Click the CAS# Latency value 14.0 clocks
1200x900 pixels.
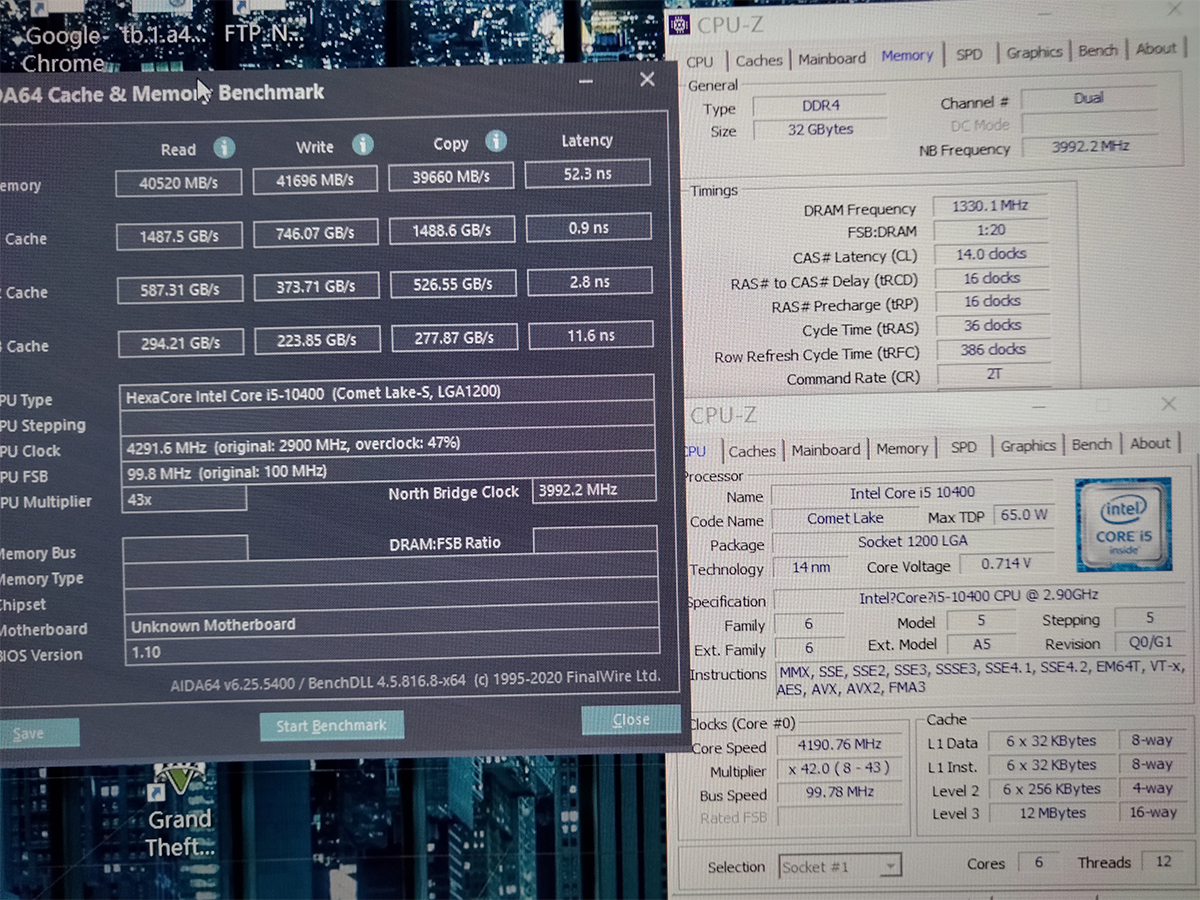[992, 254]
